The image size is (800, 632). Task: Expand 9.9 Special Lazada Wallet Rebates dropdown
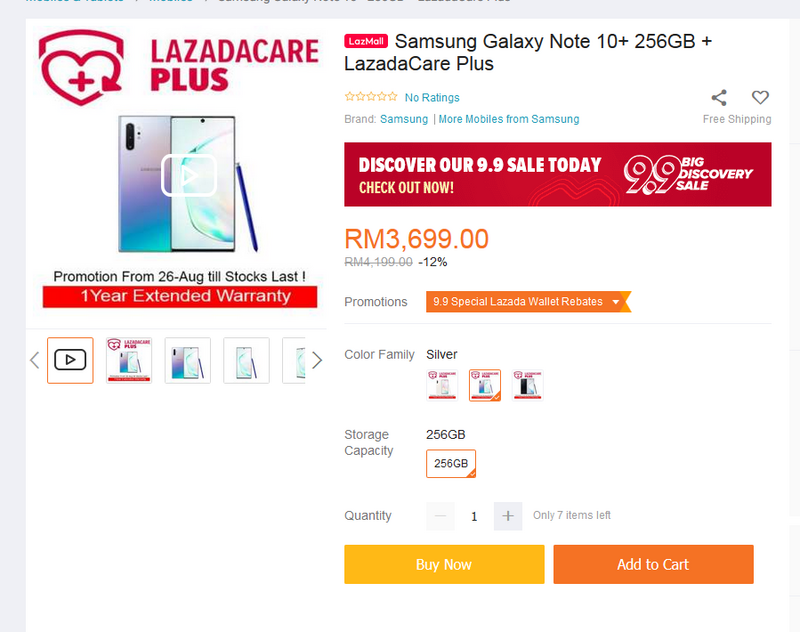[x=528, y=301]
